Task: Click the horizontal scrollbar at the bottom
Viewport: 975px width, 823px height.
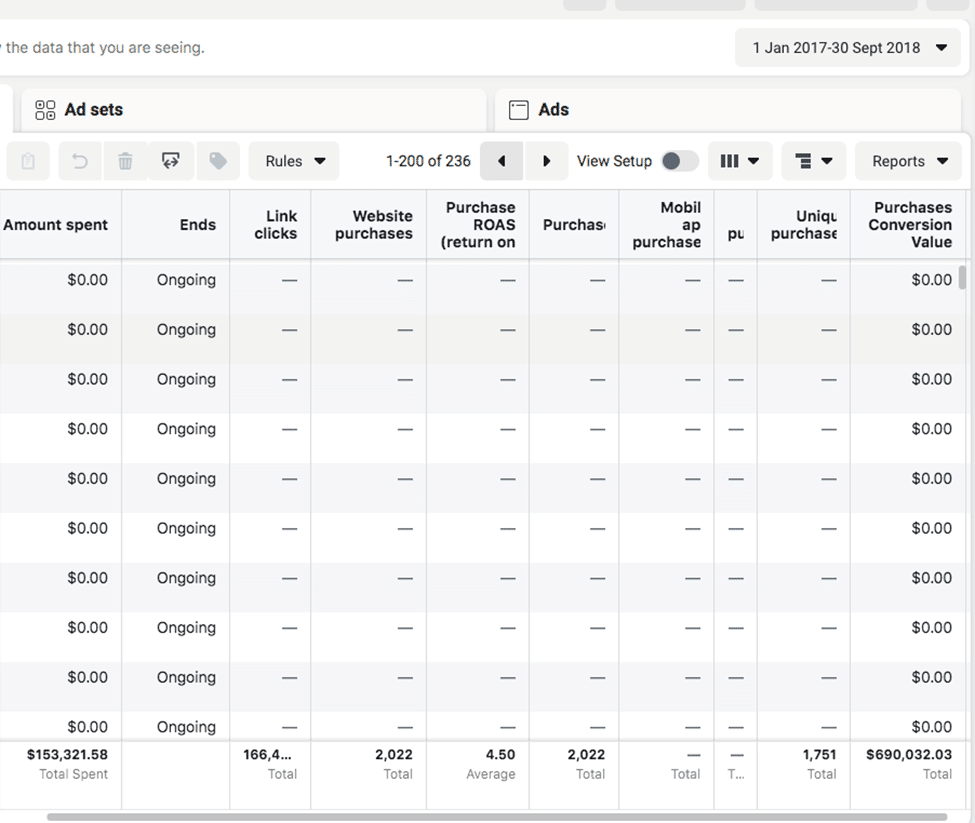Action: click(x=497, y=817)
